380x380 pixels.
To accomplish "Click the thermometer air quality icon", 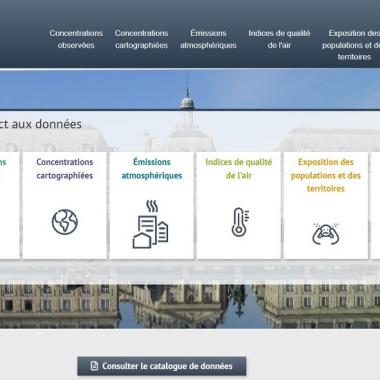I will 240,222.
